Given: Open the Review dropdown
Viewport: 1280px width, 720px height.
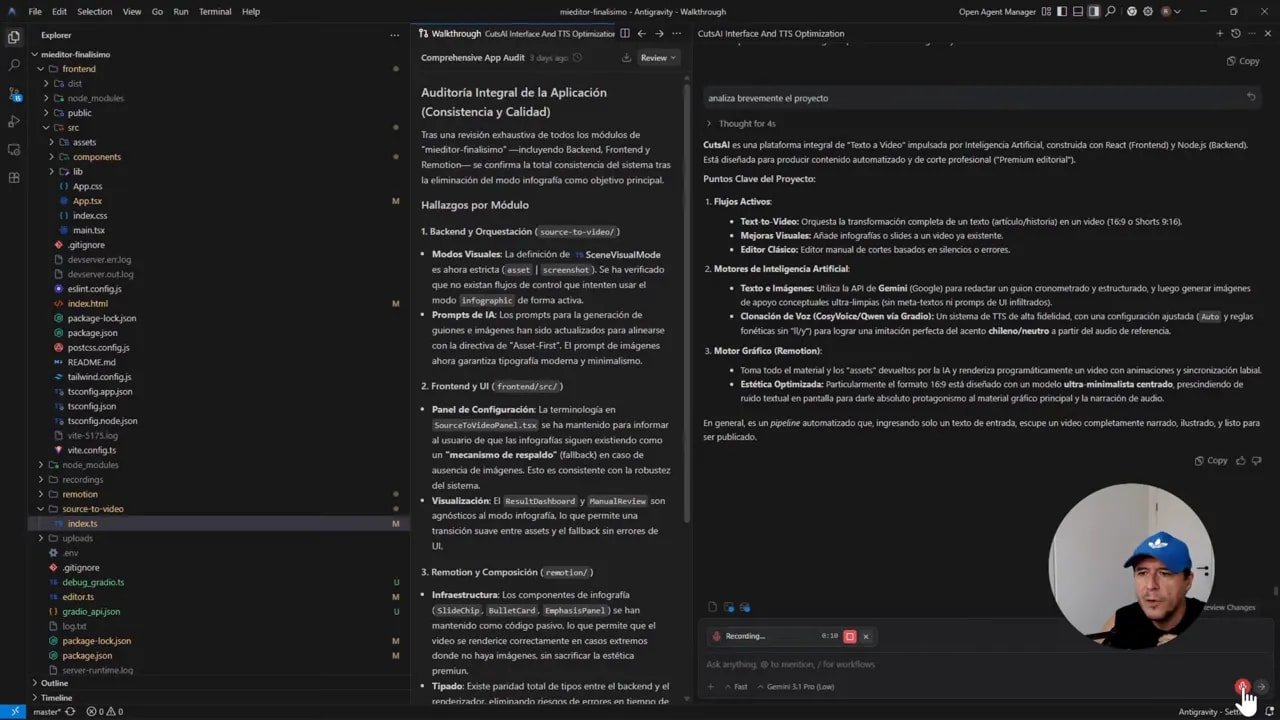Looking at the screenshot, I should click(x=657, y=58).
